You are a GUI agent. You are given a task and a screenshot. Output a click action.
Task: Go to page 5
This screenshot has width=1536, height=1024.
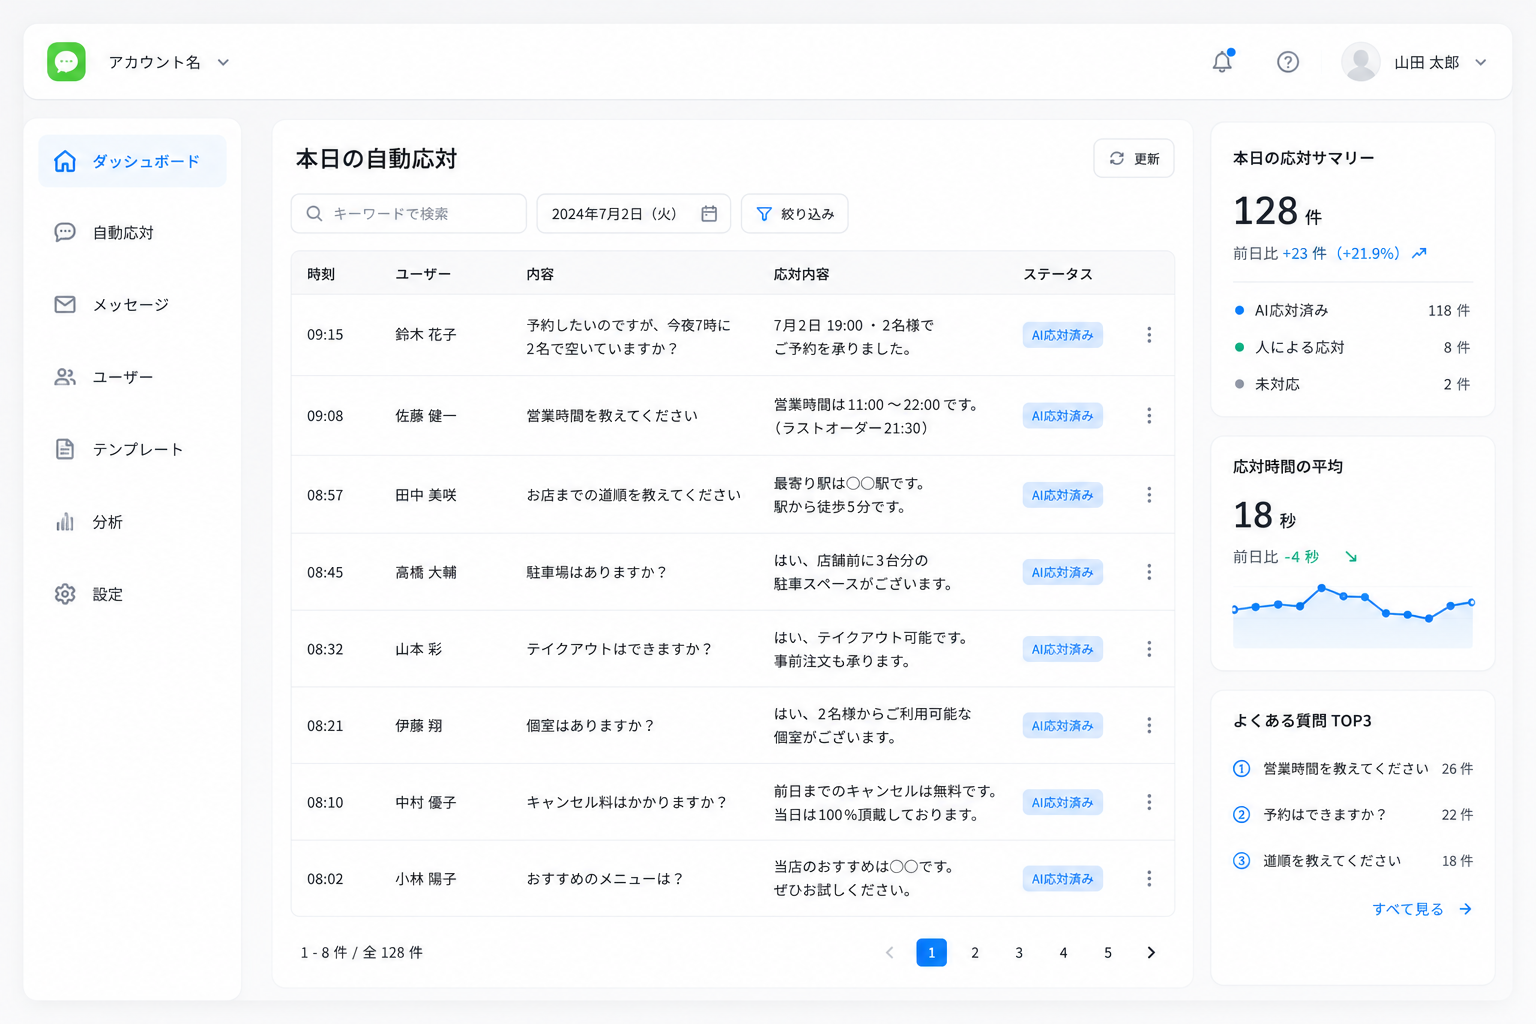[x=1107, y=953]
